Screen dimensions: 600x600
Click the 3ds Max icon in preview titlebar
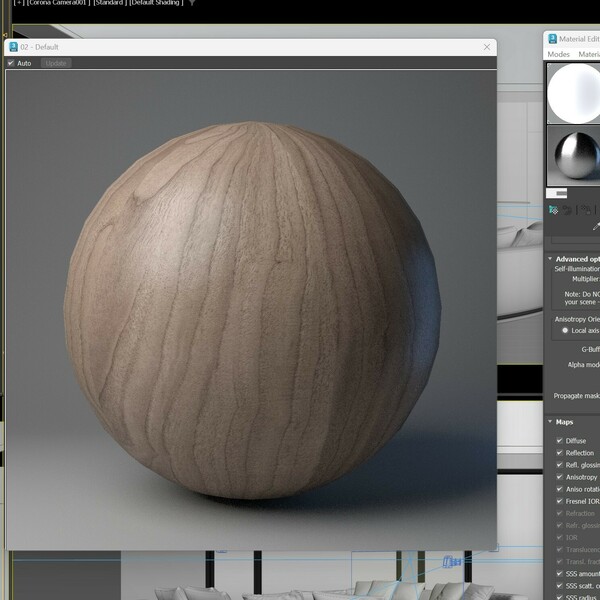[x=13, y=47]
